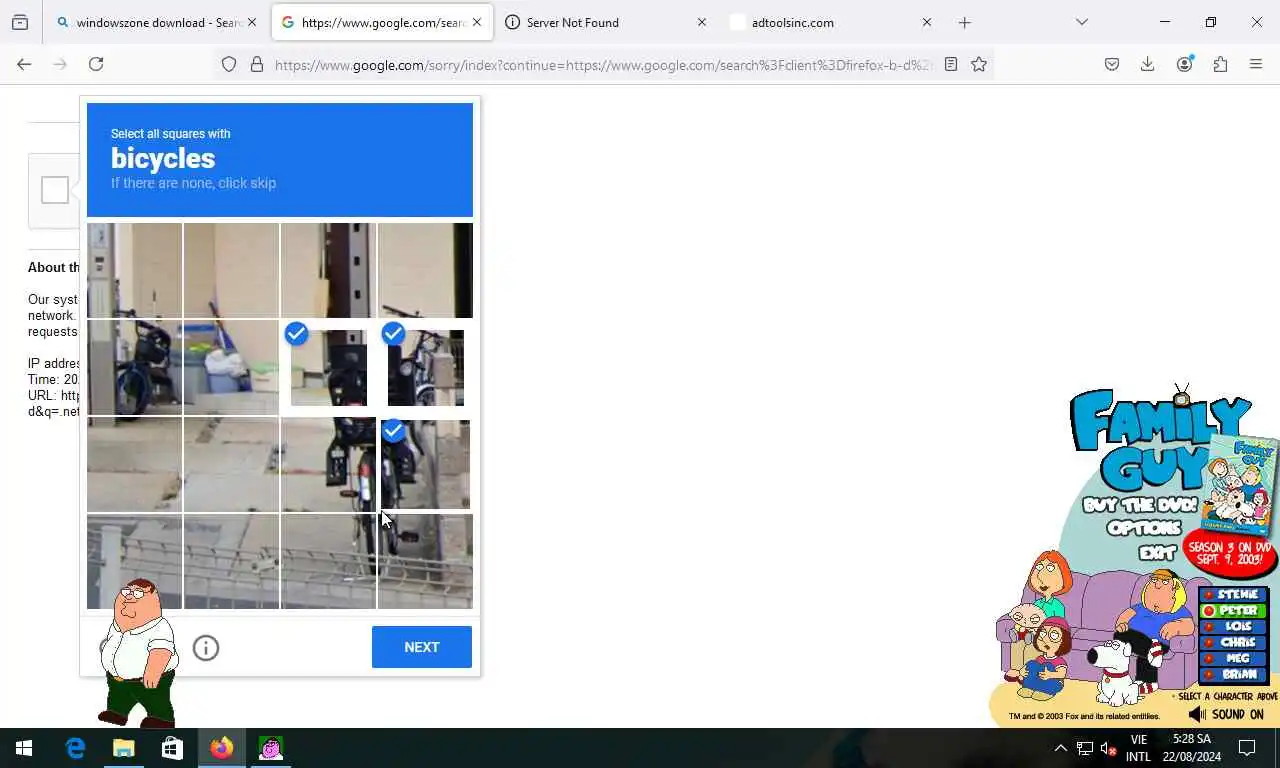Screen dimensions: 1280x768
Task: Open the network tray icon
Action: pyautogui.click(x=1085, y=748)
